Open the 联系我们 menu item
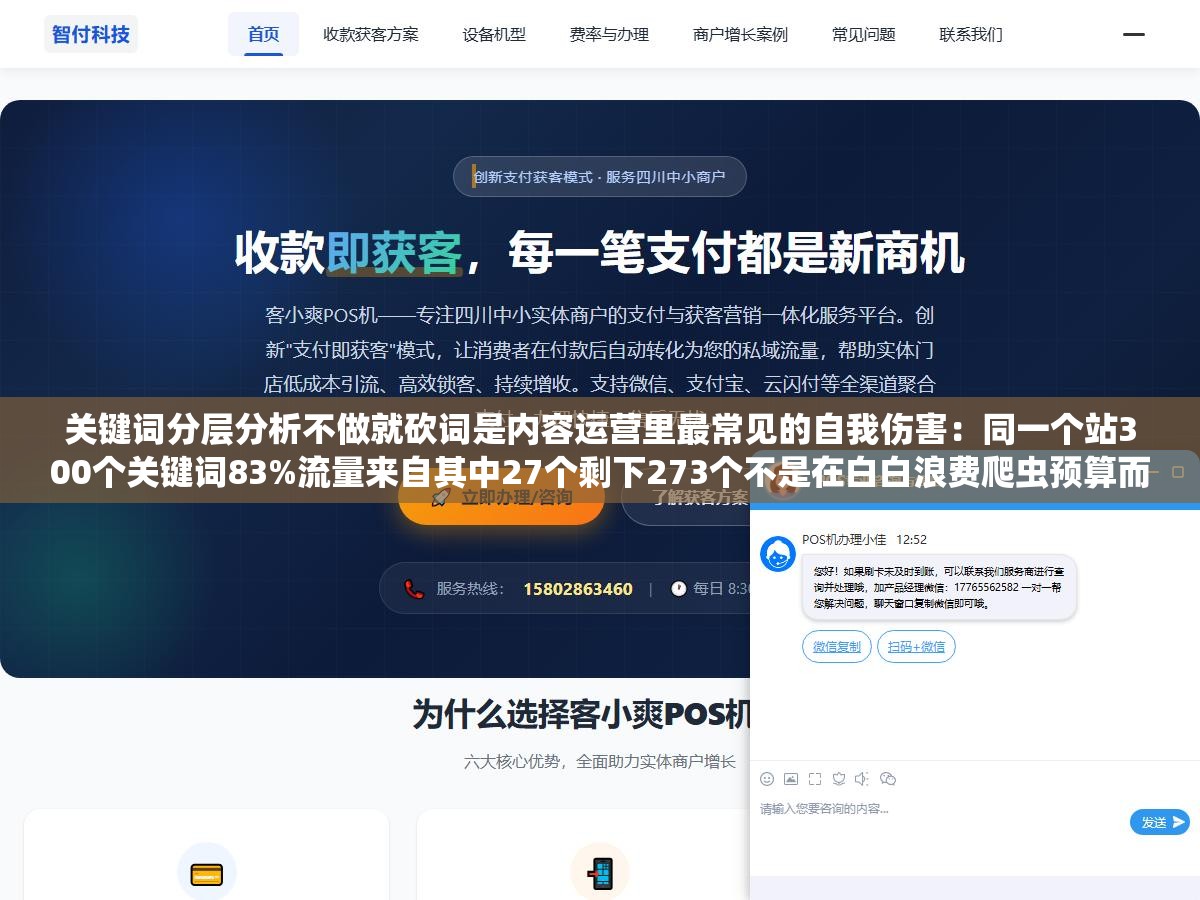This screenshot has height=900, width=1200. click(971, 34)
